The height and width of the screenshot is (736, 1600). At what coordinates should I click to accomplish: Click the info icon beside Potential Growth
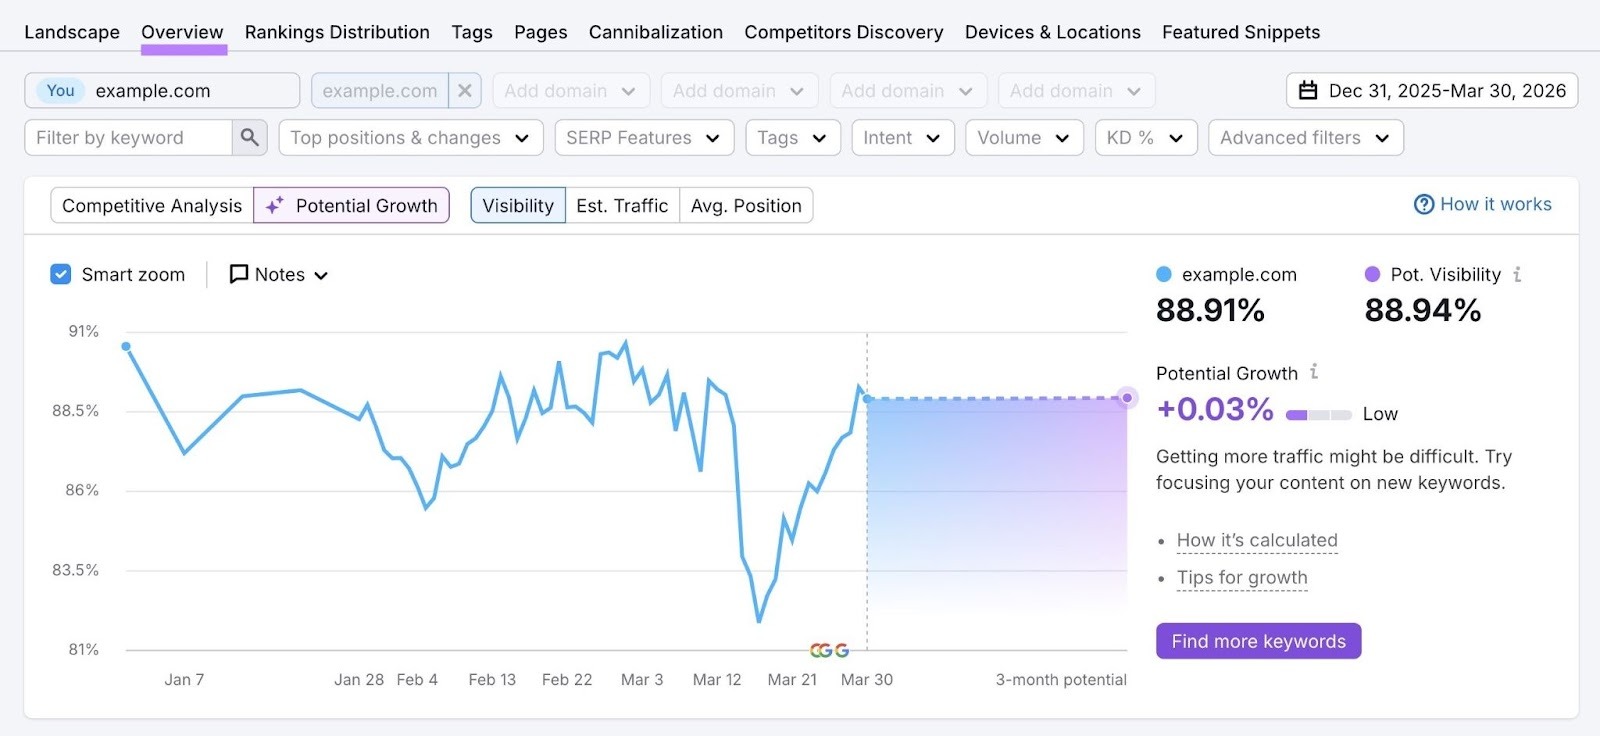[x=1314, y=372]
